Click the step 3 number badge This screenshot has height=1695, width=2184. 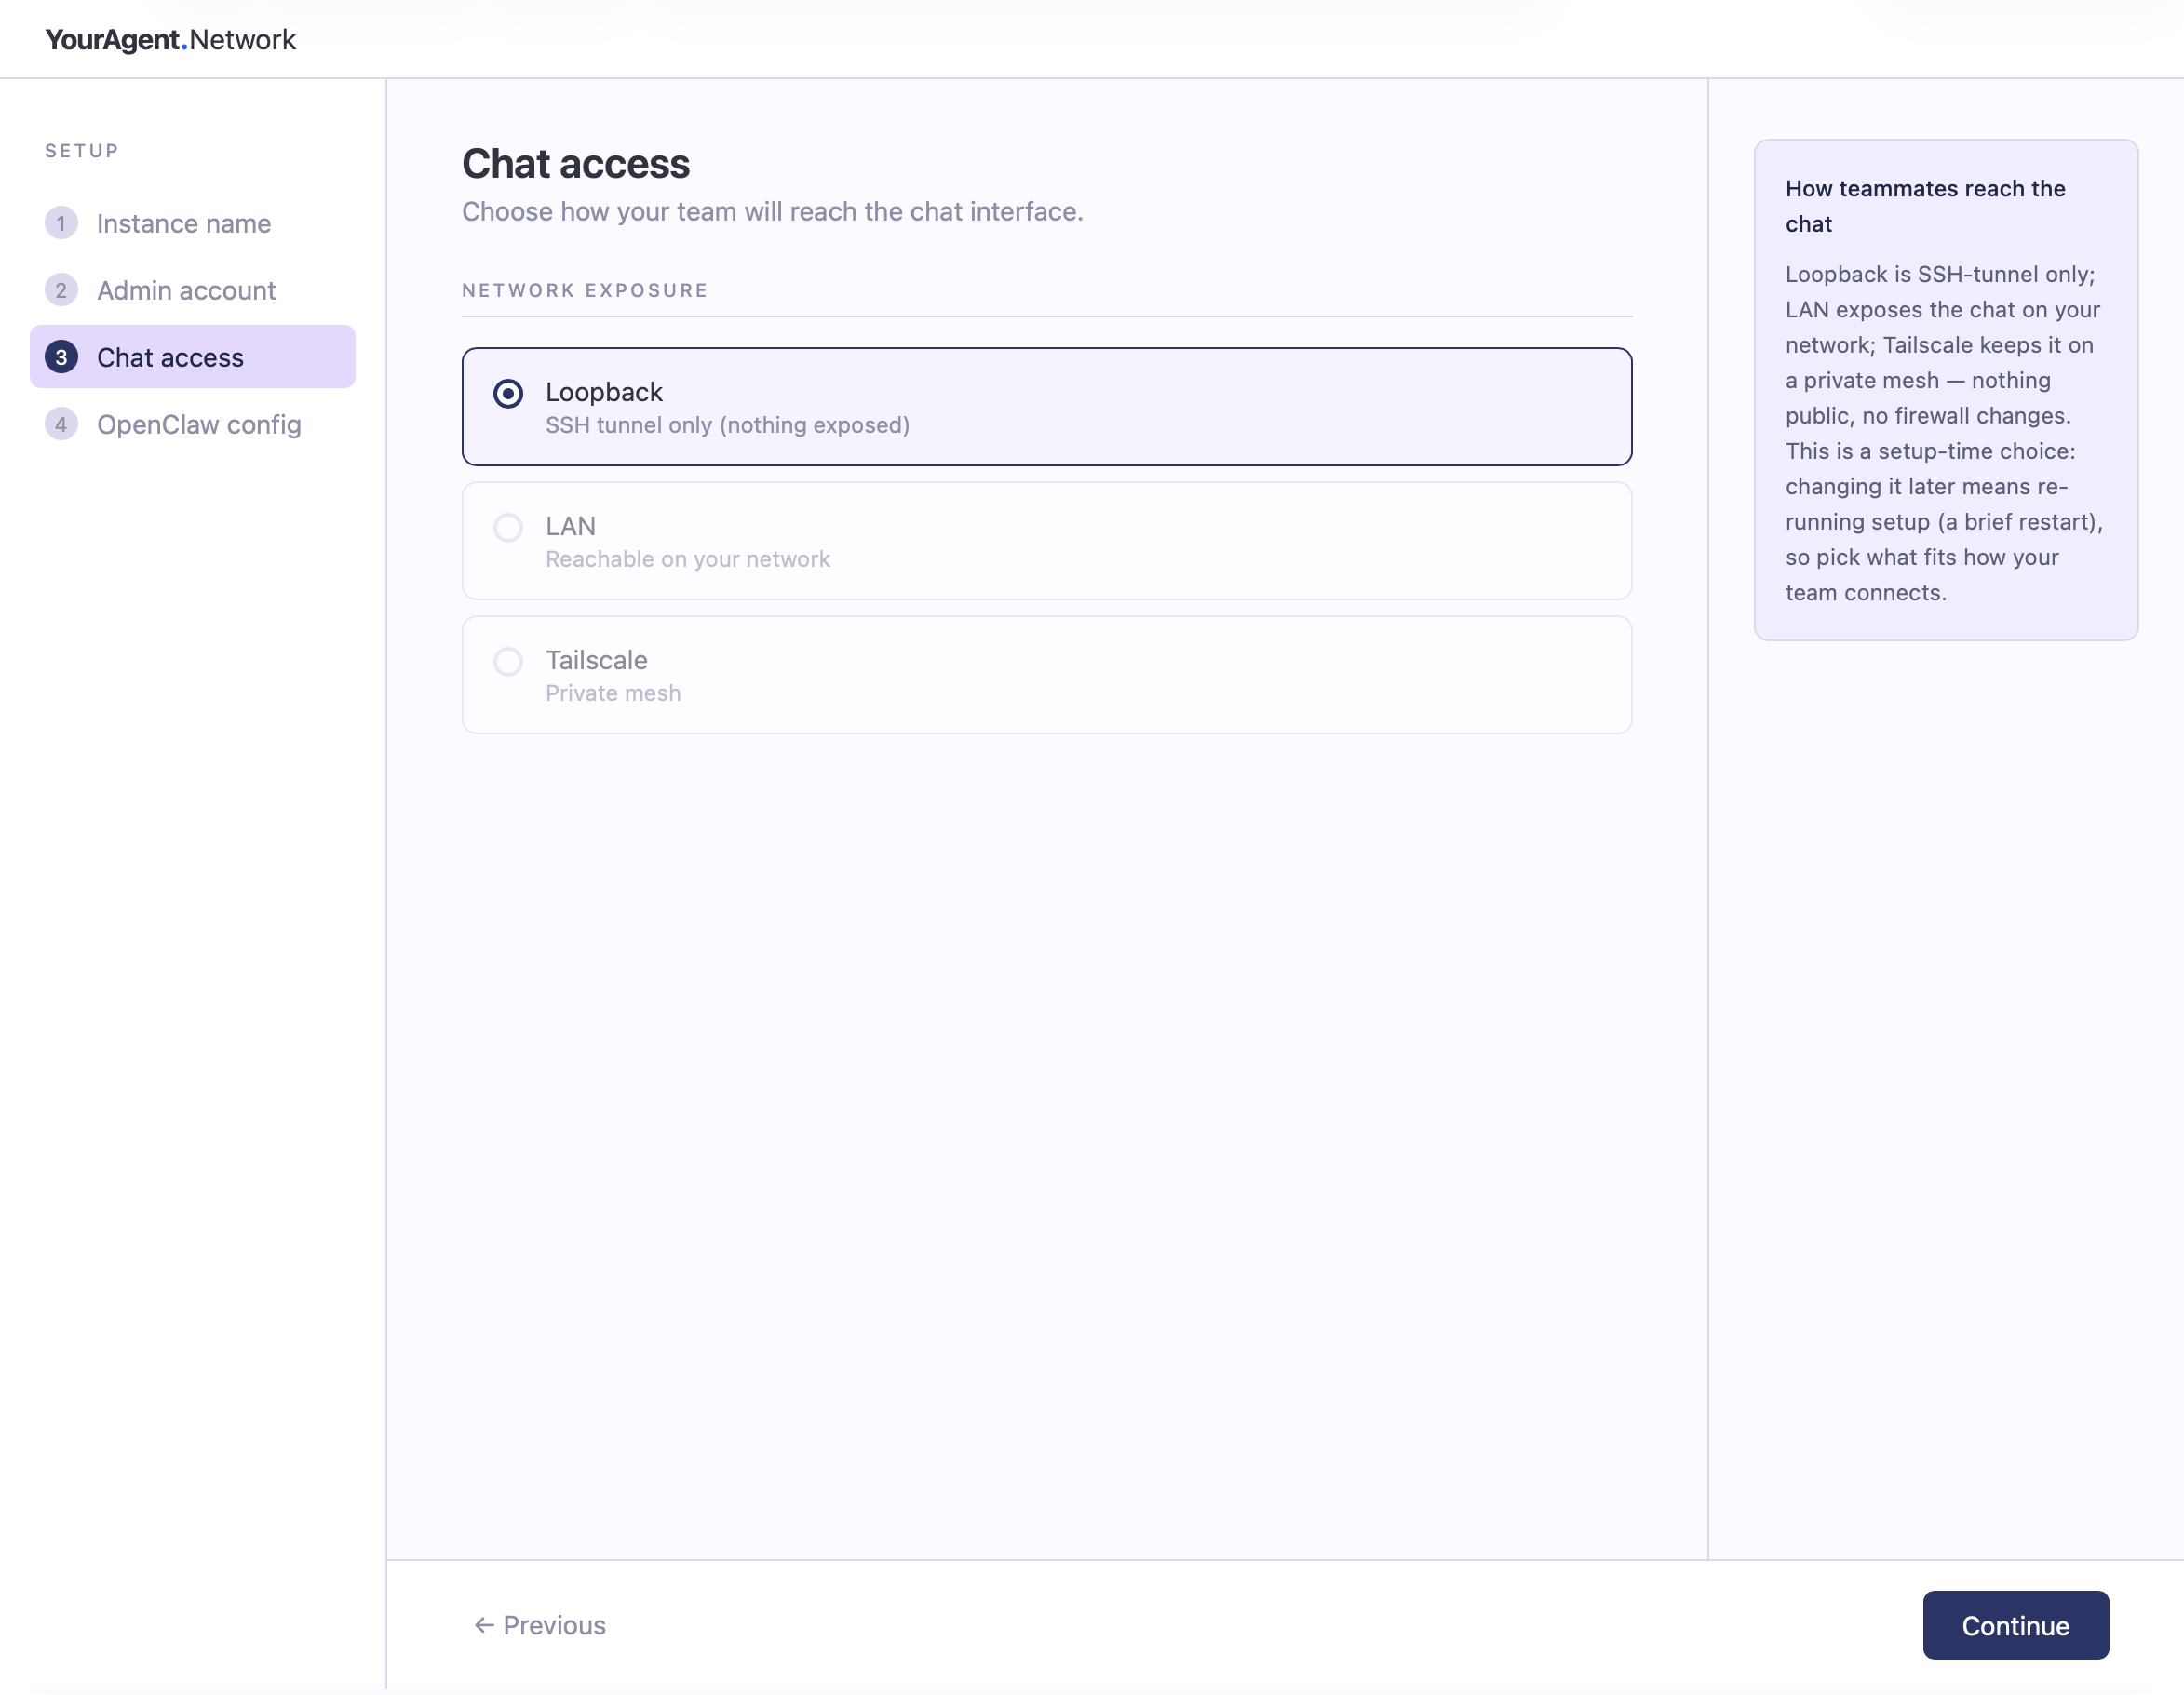tap(61, 357)
